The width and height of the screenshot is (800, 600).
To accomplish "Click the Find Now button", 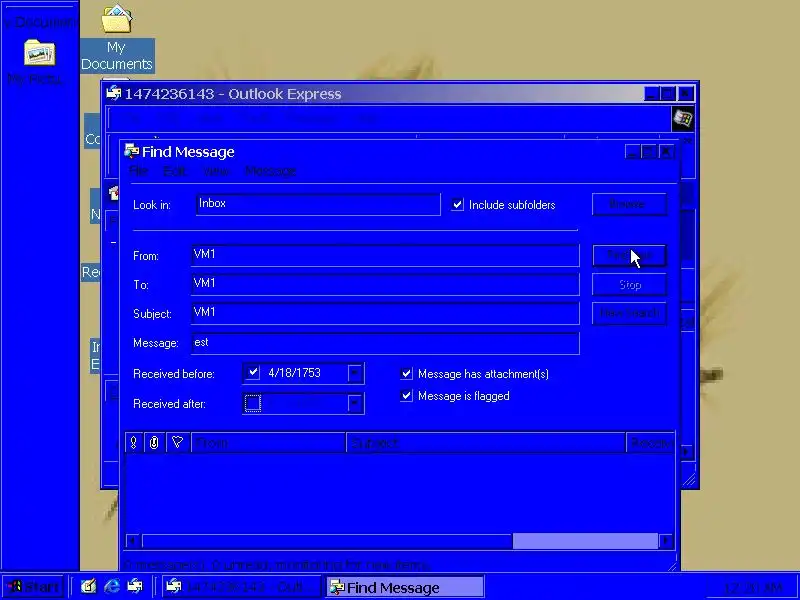I will click(x=629, y=255).
